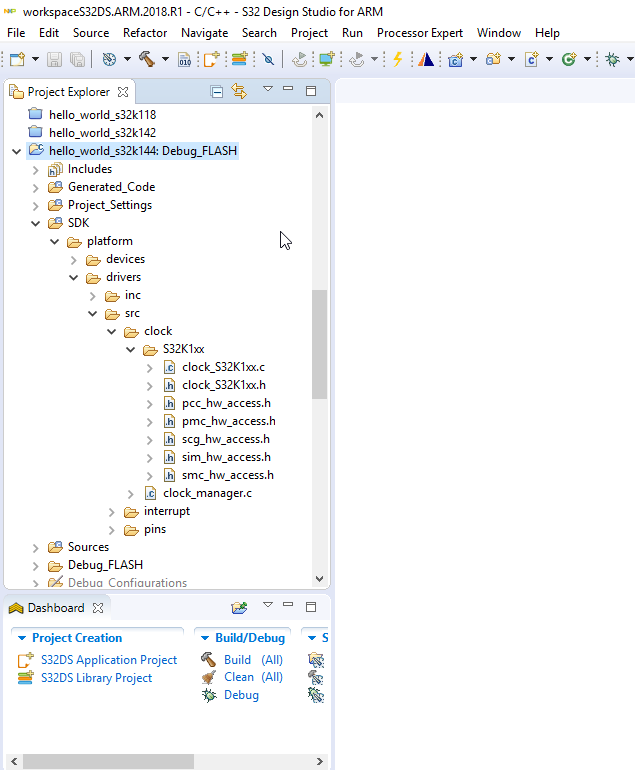Click Clean (All) link in Dashboard

pyautogui.click(x=253, y=677)
